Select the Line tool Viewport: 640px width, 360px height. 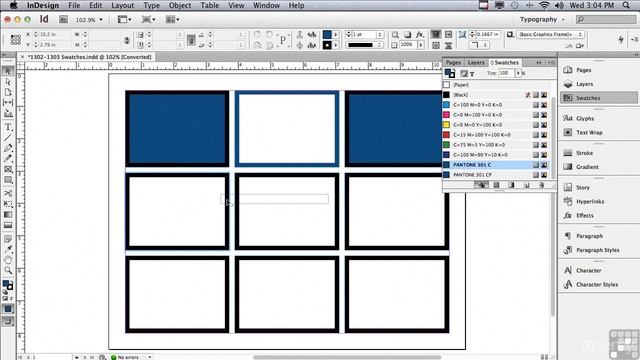coord(8,138)
